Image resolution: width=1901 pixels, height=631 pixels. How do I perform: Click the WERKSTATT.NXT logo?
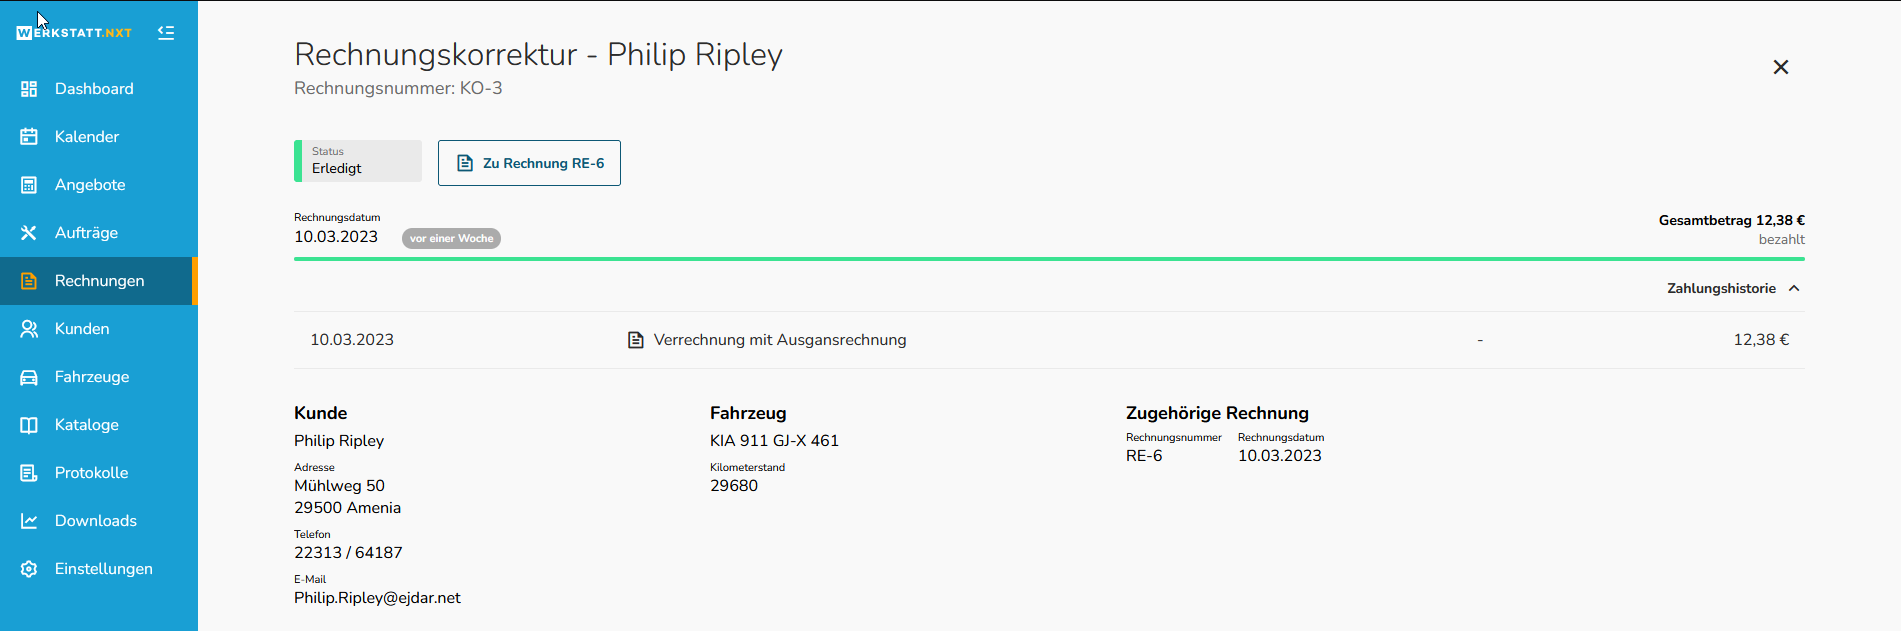pos(74,33)
